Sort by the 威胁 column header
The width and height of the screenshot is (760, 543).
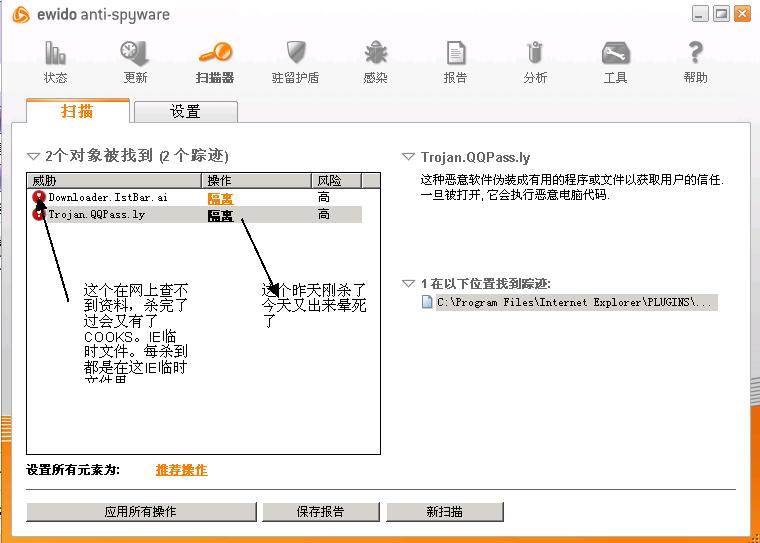pyautogui.click(x=114, y=181)
